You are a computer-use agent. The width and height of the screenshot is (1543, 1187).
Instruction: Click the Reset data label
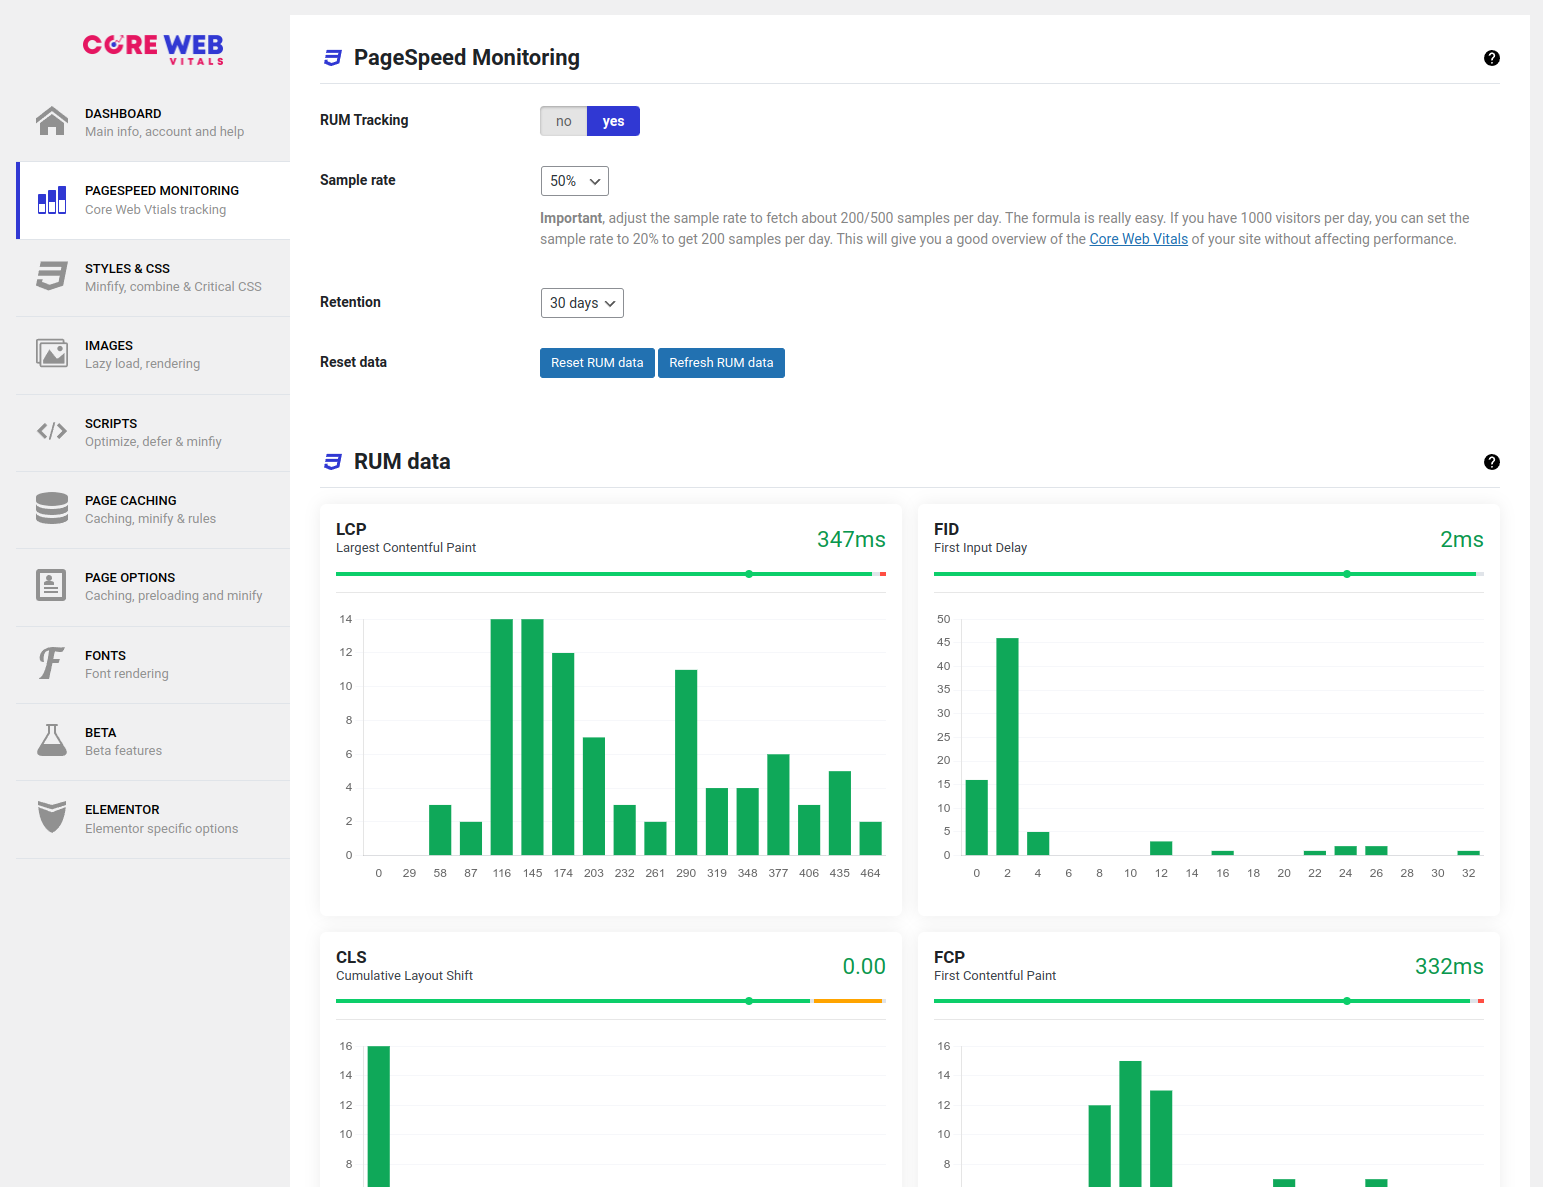(x=353, y=362)
